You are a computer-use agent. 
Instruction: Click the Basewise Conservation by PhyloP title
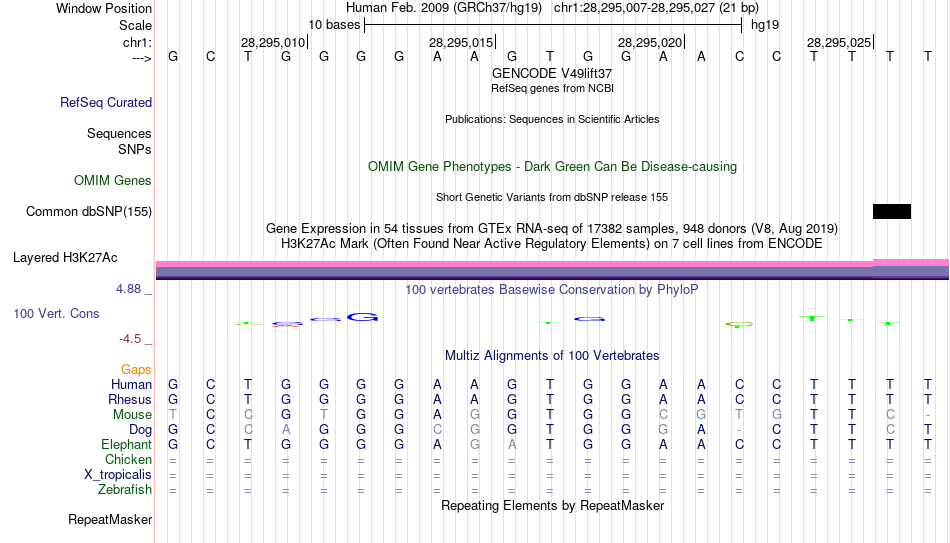[x=552, y=290]
